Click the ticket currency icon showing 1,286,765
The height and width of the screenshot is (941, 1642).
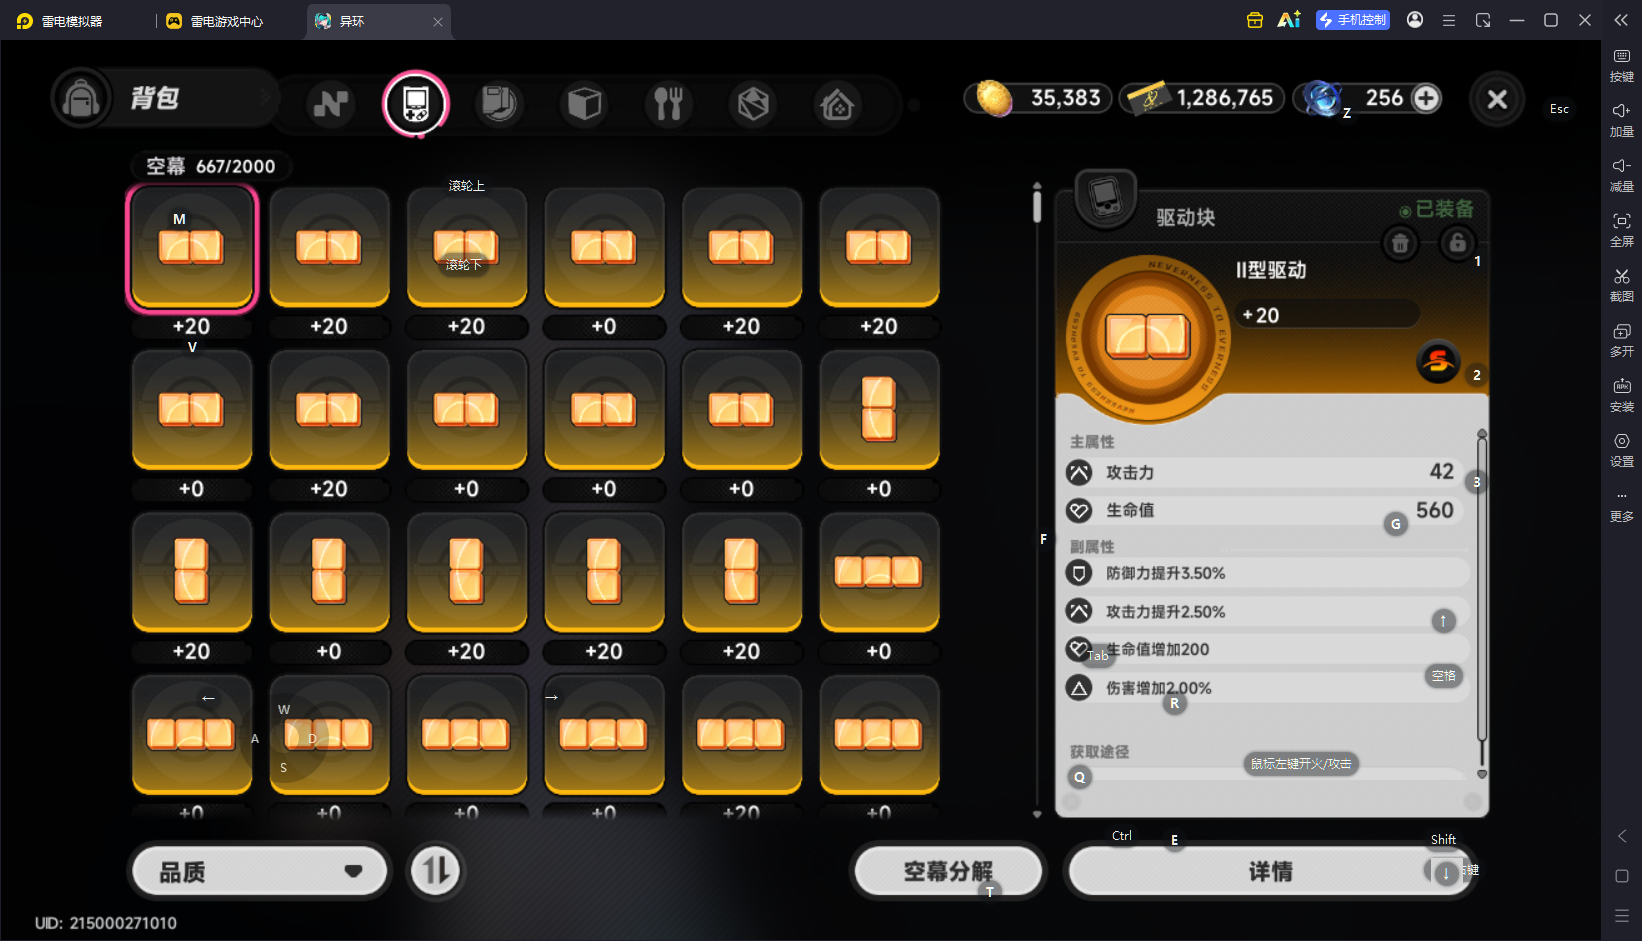[x=1148, y=98]
